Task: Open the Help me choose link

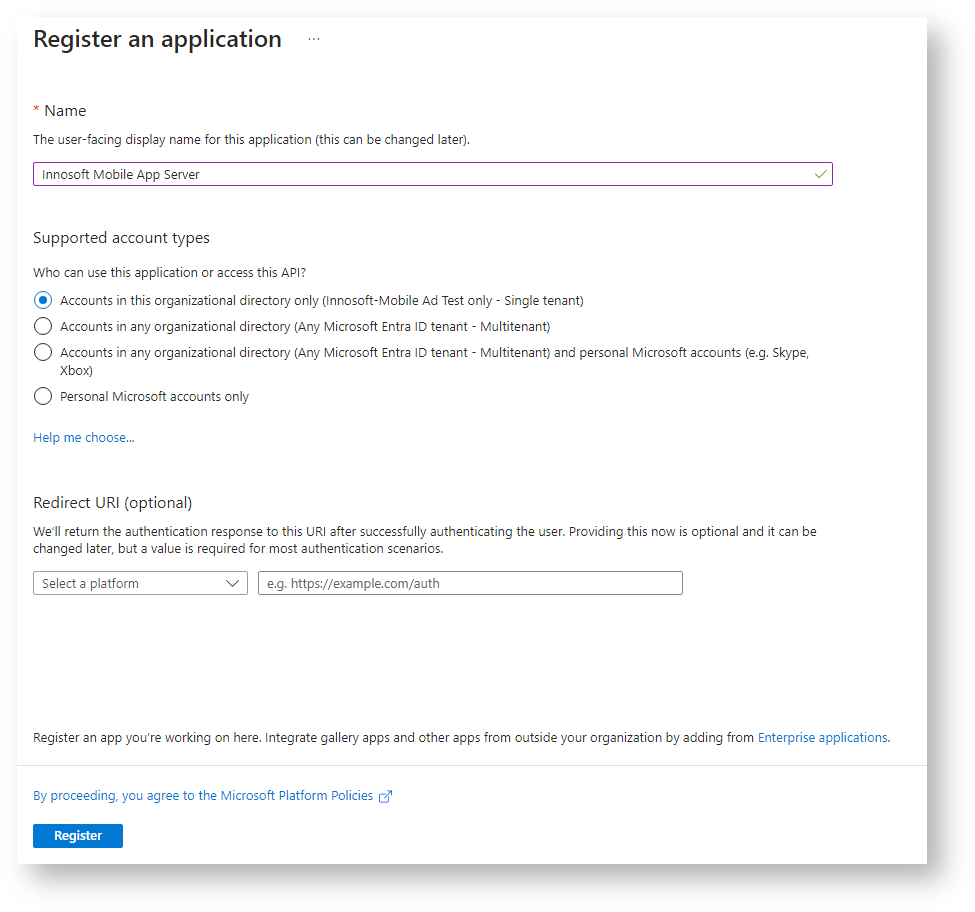Action: [84, 438]
